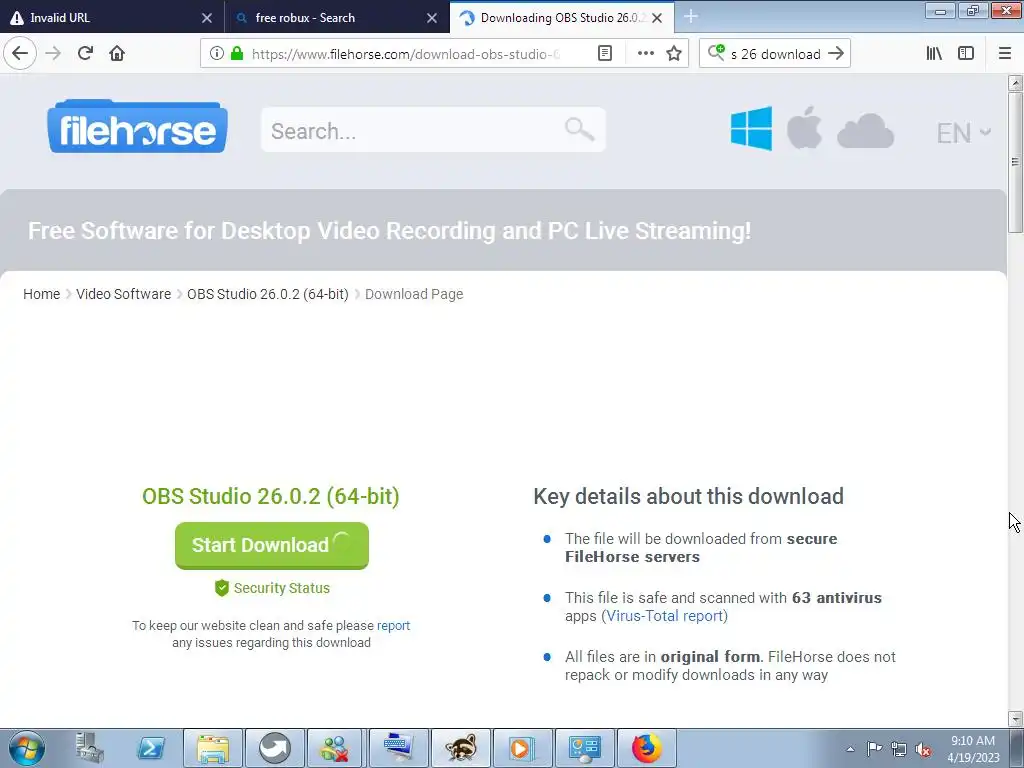The height and width of the screenshot is (768, 1024).
Task: Click the Action Center flag tray icon
Action: coord(874,748)
